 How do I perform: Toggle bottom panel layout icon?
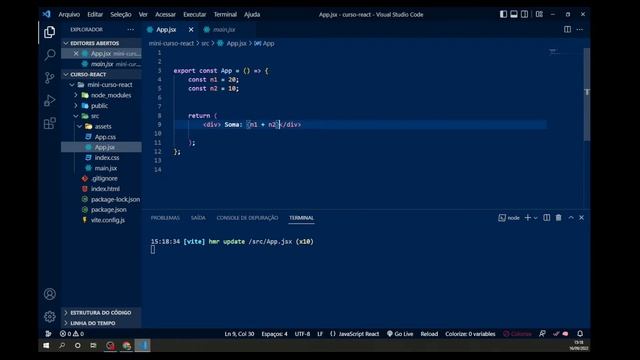point(514,14)
